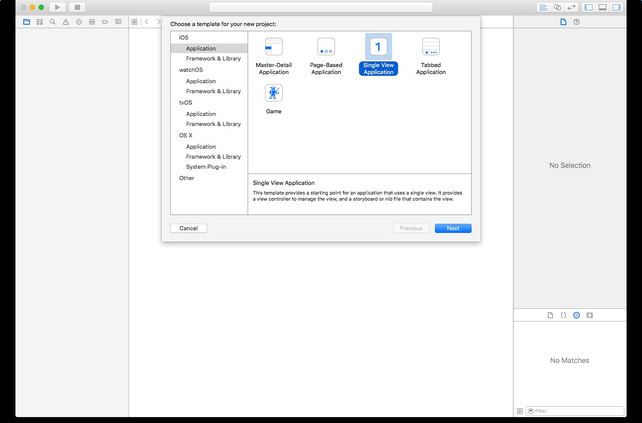Select the Game template
642x423 pixels.
click(x=274, y=99)
